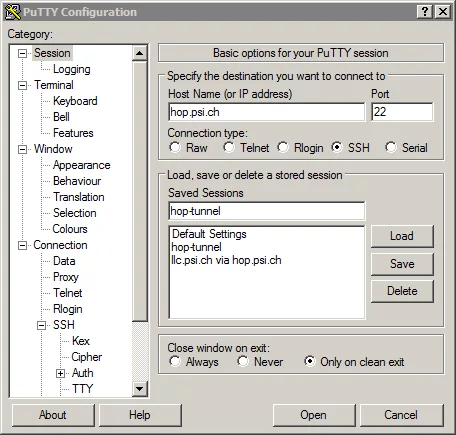The height and width of the screenshot is (435, 456).
Task: Click the Load button
Action: [x=402, y=236]
